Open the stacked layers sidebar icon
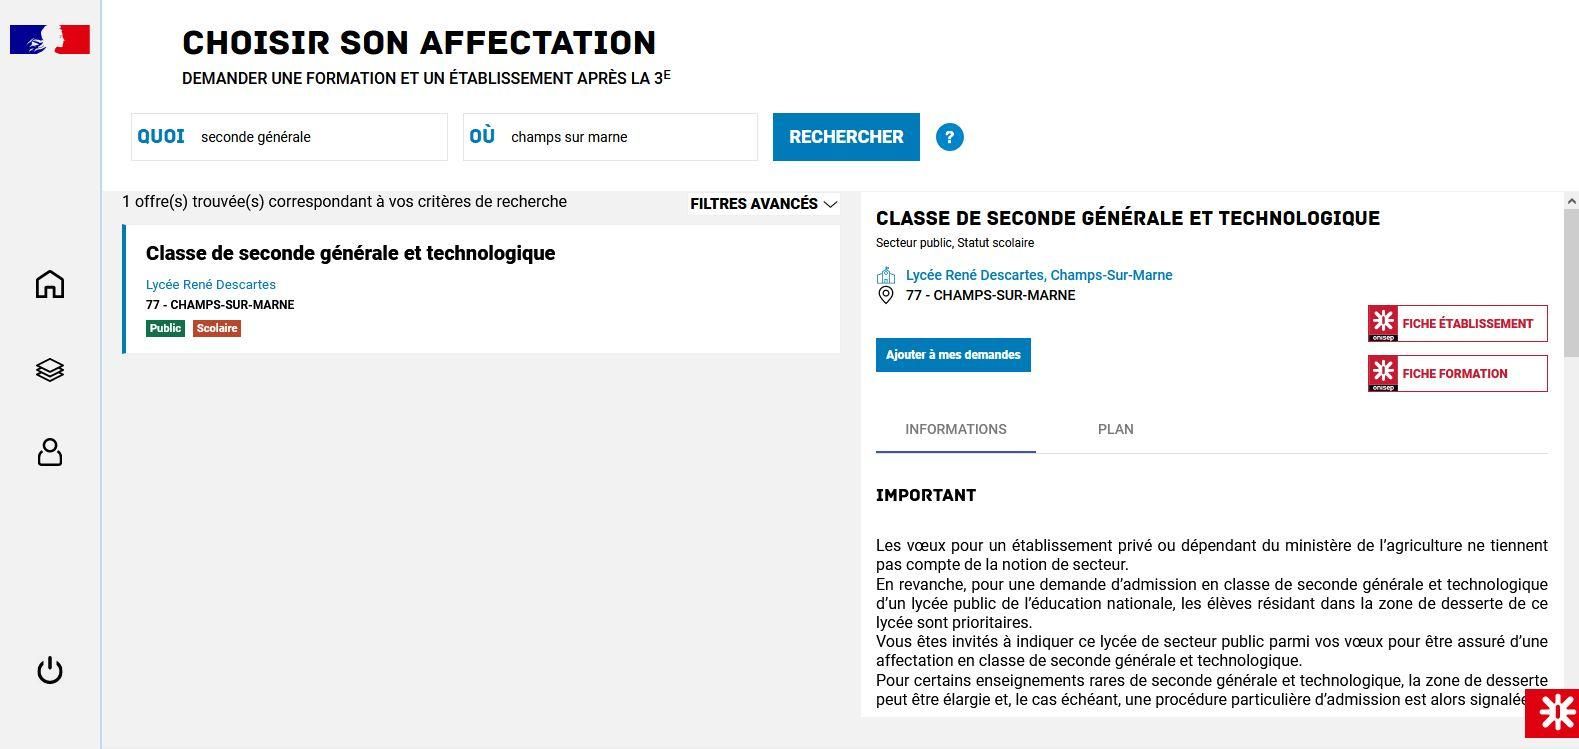This screenshot has width=1579, height=749. (50, 370)
